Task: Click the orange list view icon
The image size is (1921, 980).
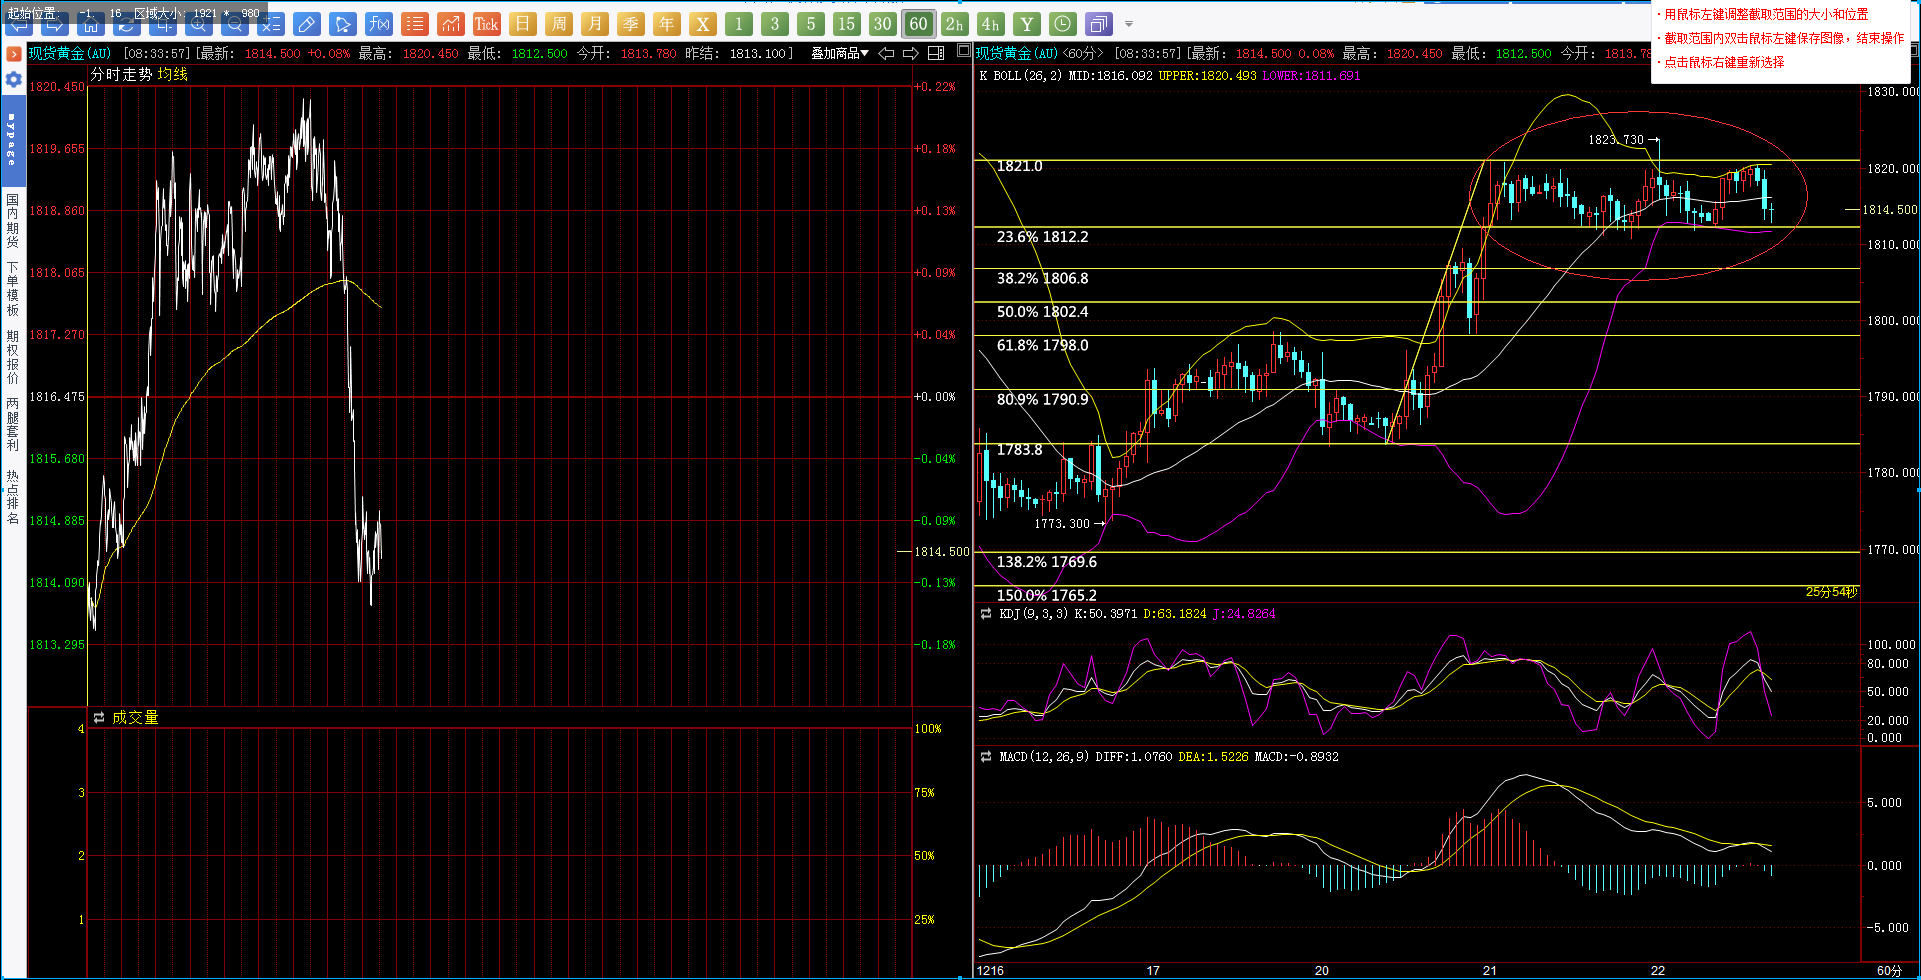Action: (415, 24)
